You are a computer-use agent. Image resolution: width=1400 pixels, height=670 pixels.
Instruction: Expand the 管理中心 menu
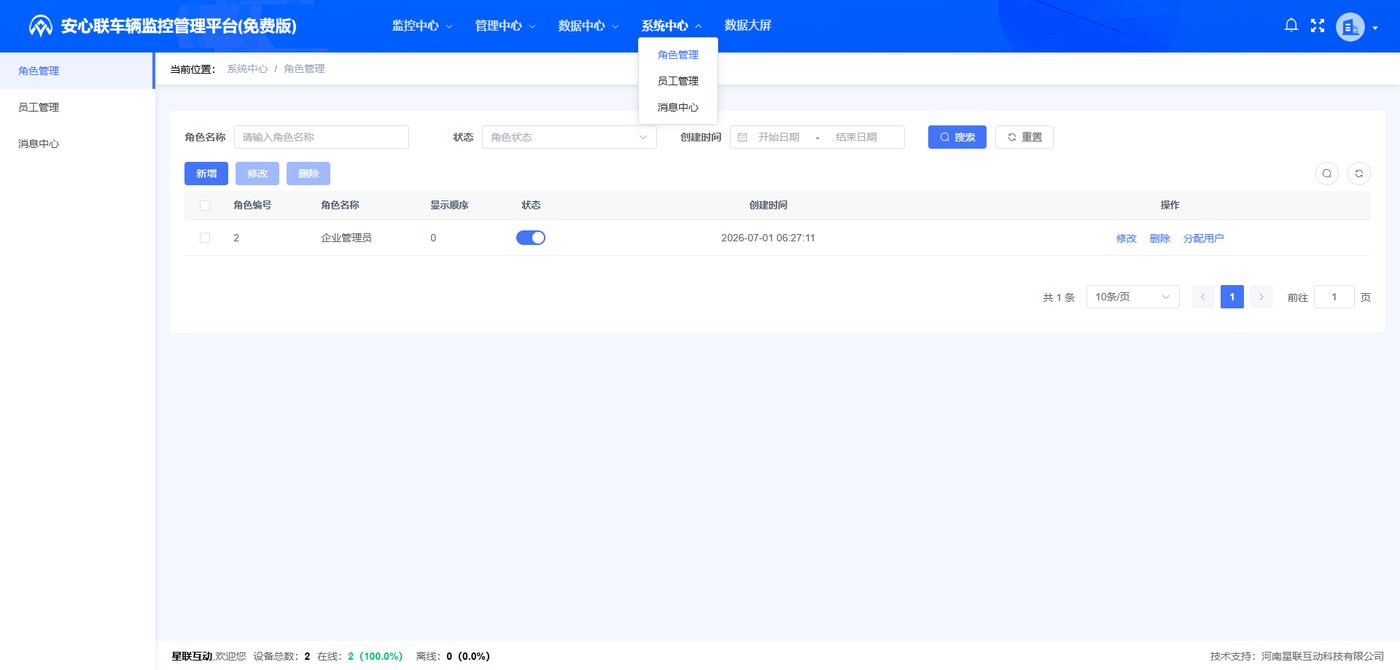pos(505,26)
